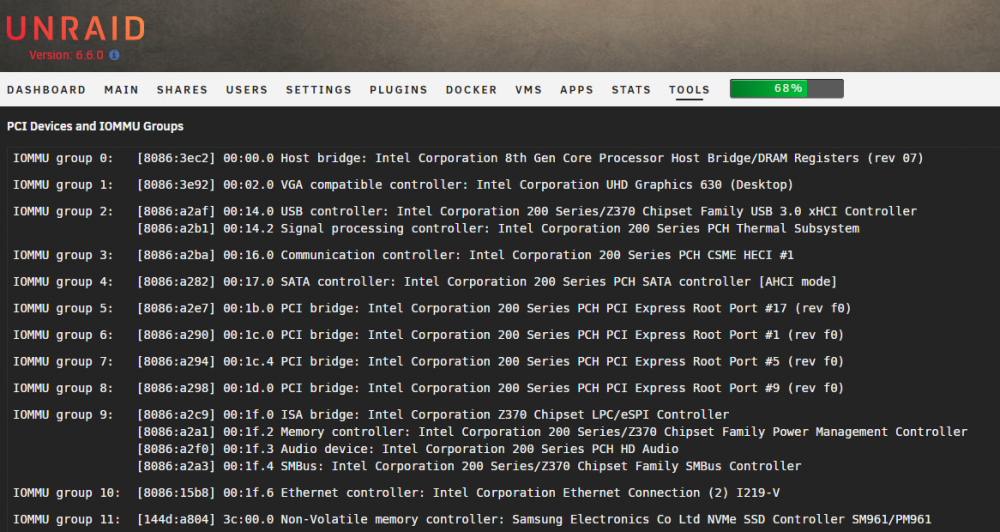1000x532 pixels.
Task: Click the [8086:3e92] device ID
Action: (x=176, y=185)
